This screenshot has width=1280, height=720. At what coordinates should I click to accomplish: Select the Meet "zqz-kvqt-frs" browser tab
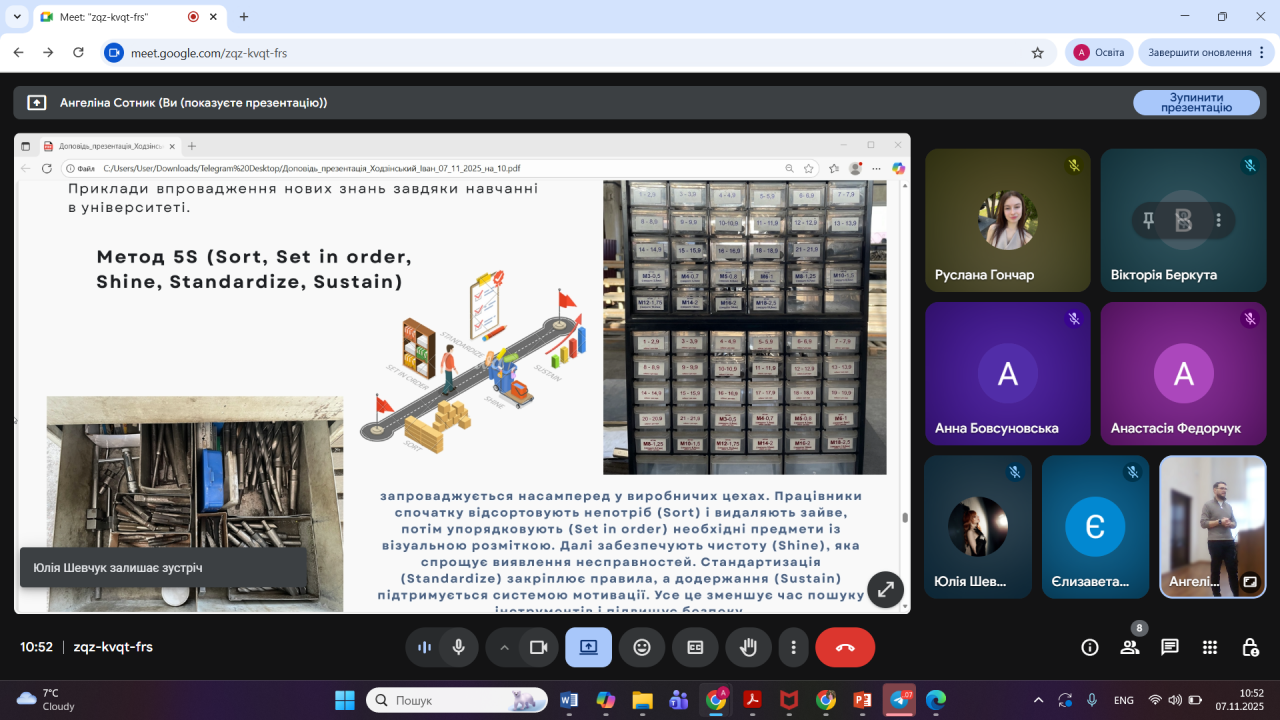click(110, 17)
